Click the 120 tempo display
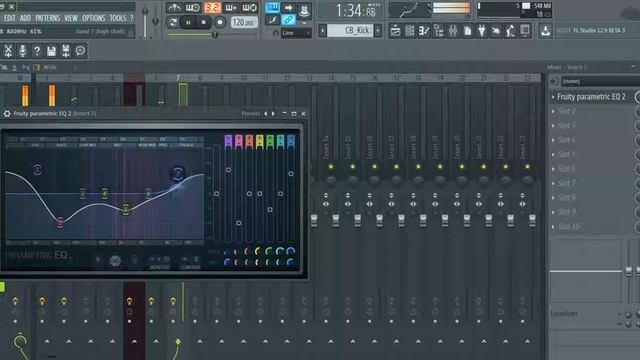Viewport: 640px width, 360px height. [x=244, y=22]
